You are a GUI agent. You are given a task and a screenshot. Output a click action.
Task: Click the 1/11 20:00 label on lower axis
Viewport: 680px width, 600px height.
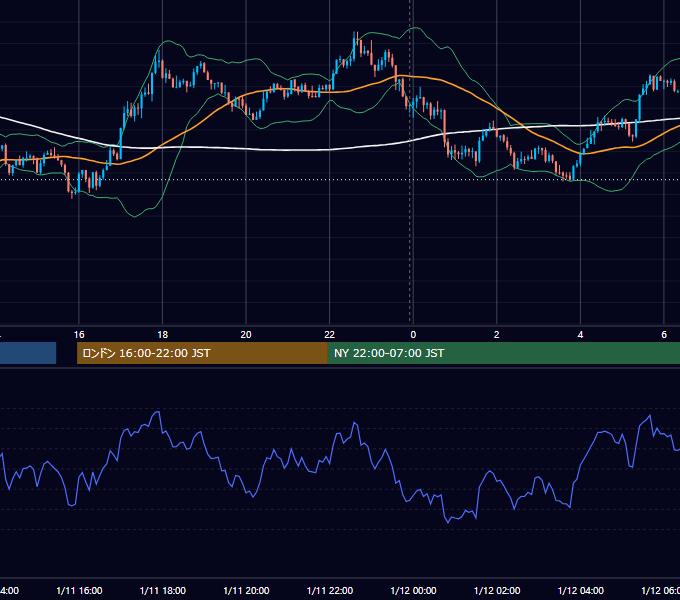(246, 591)
